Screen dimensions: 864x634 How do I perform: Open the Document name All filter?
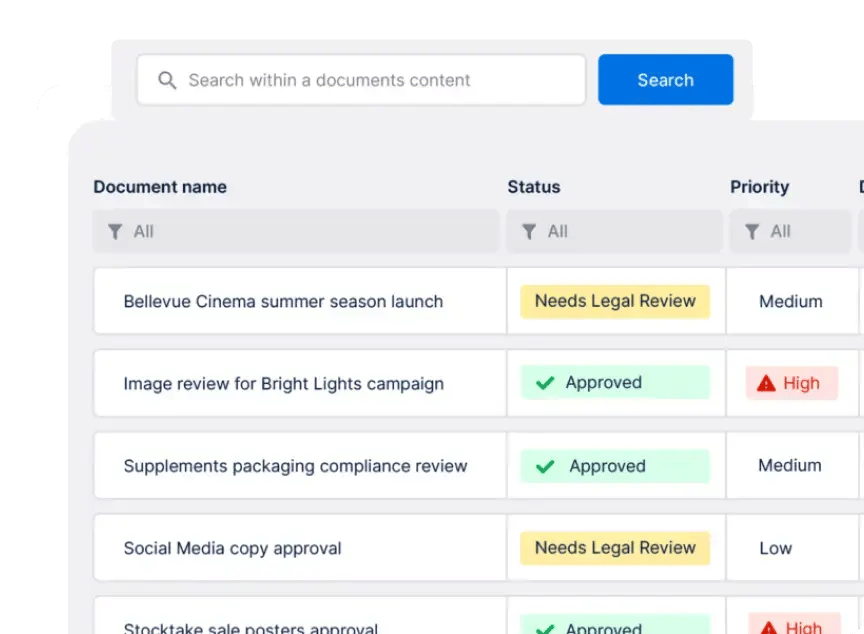296,232
